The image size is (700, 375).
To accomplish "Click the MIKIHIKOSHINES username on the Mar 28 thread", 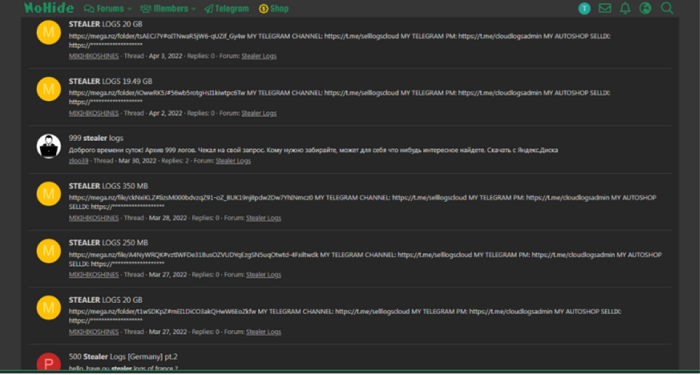I will 94,218.
